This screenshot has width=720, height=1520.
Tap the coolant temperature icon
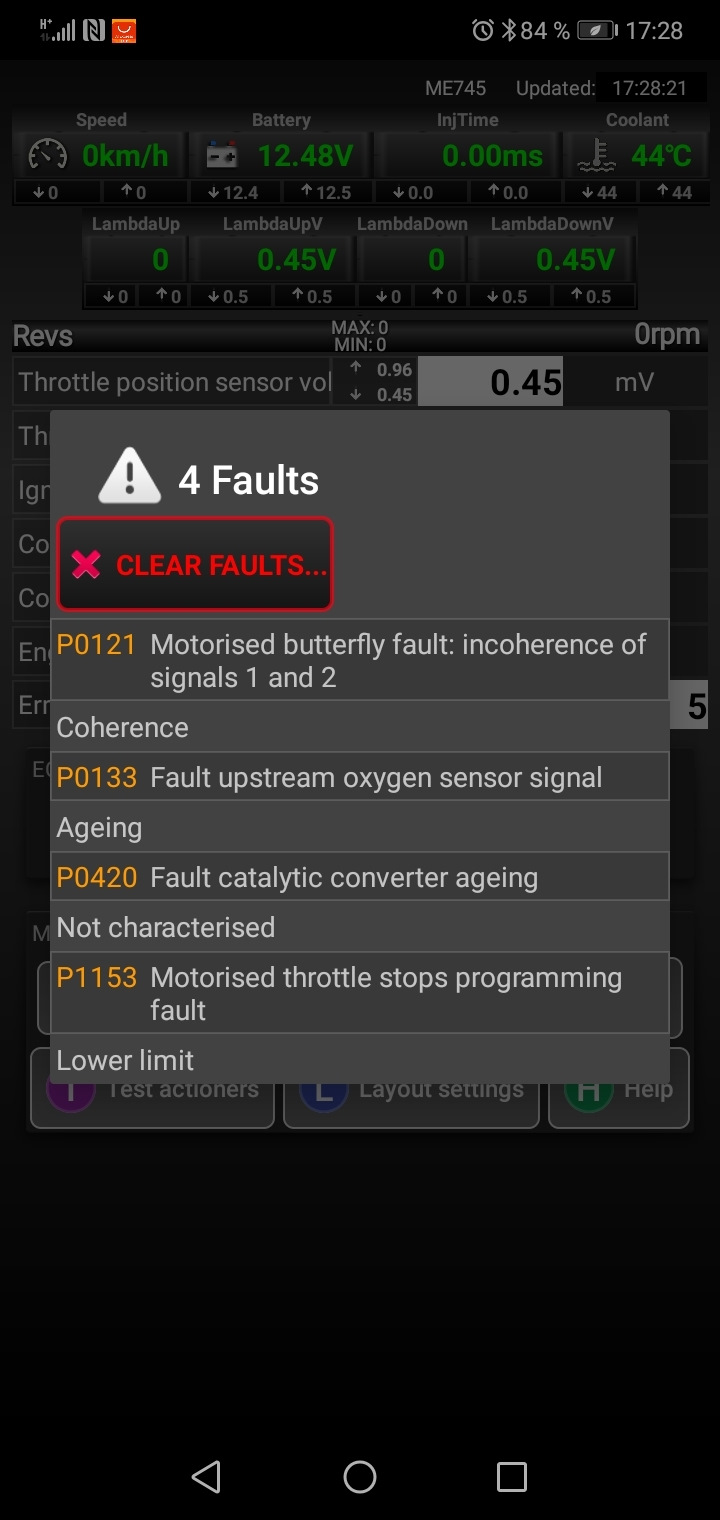pyautogui.click(x=599, y=156)
